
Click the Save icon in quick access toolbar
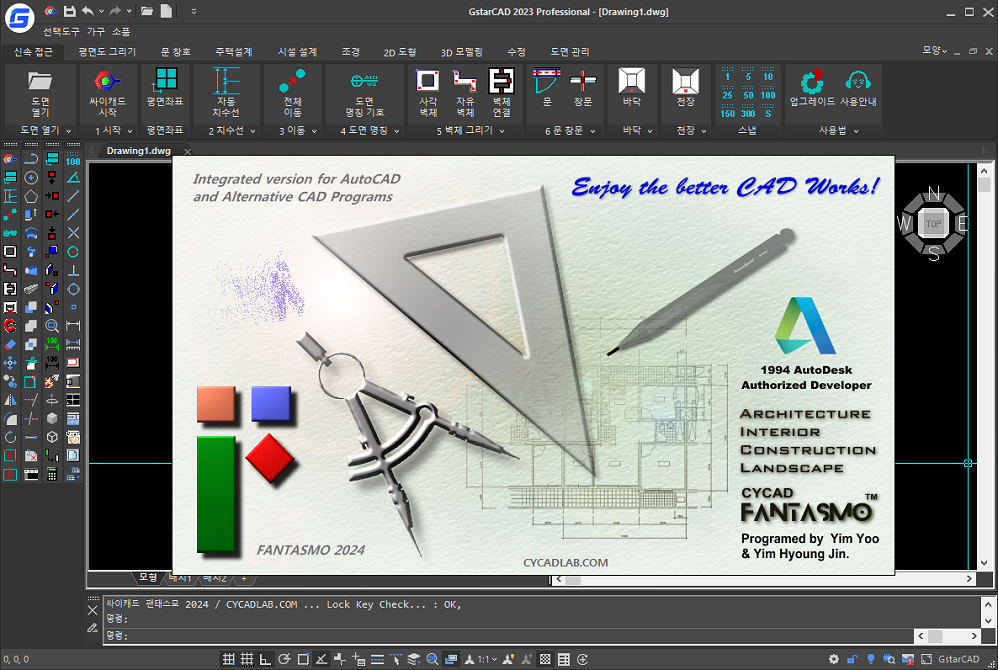(70, 11)
